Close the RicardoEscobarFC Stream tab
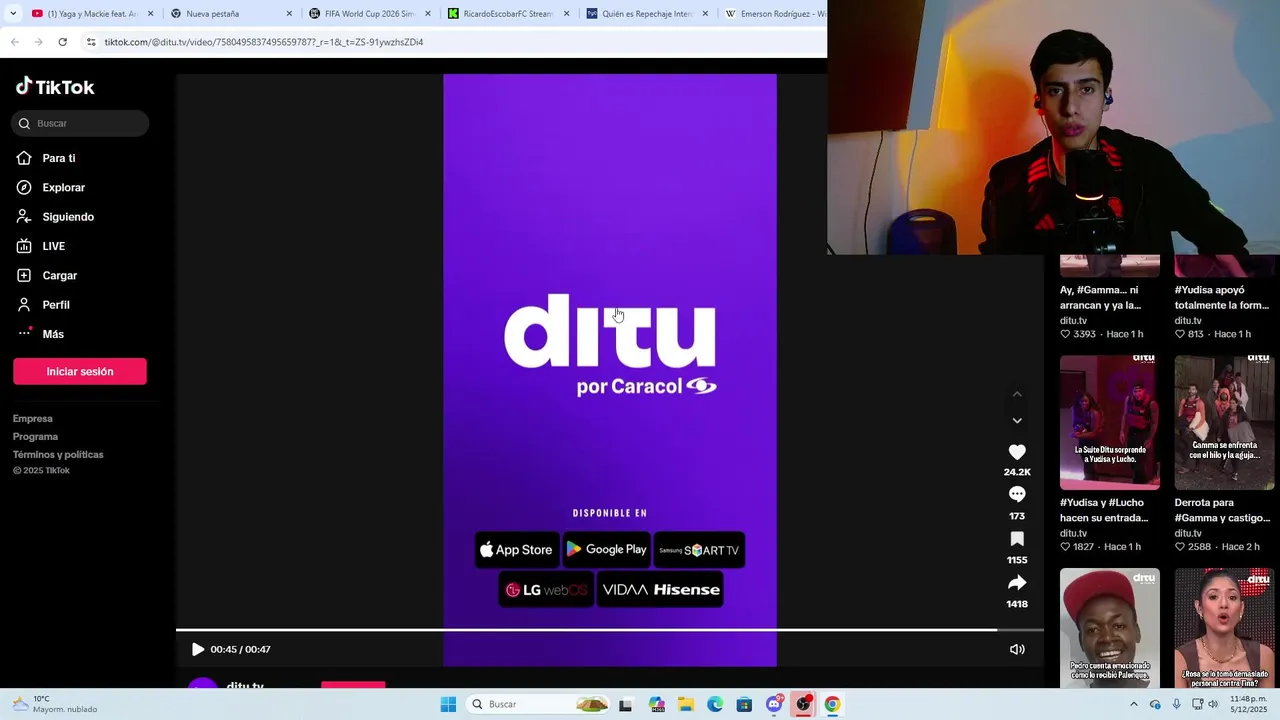 pos(567,14)
